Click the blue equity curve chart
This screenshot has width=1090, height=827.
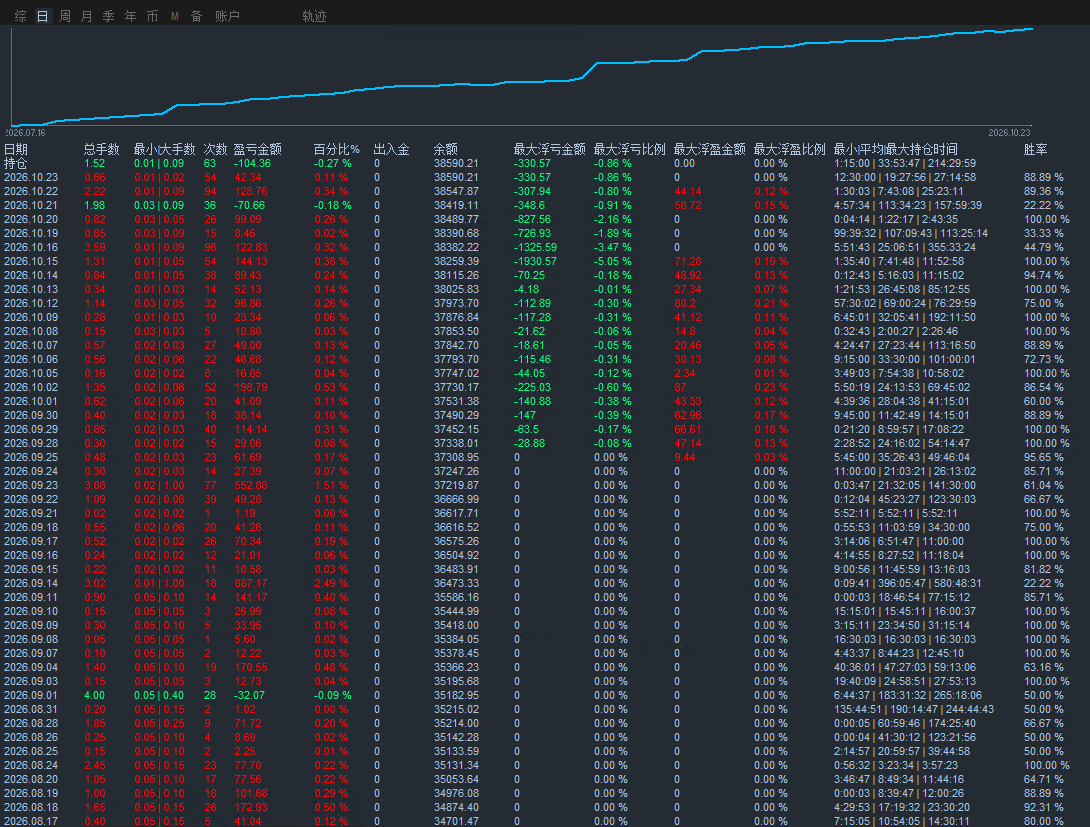tap(521, 76)
